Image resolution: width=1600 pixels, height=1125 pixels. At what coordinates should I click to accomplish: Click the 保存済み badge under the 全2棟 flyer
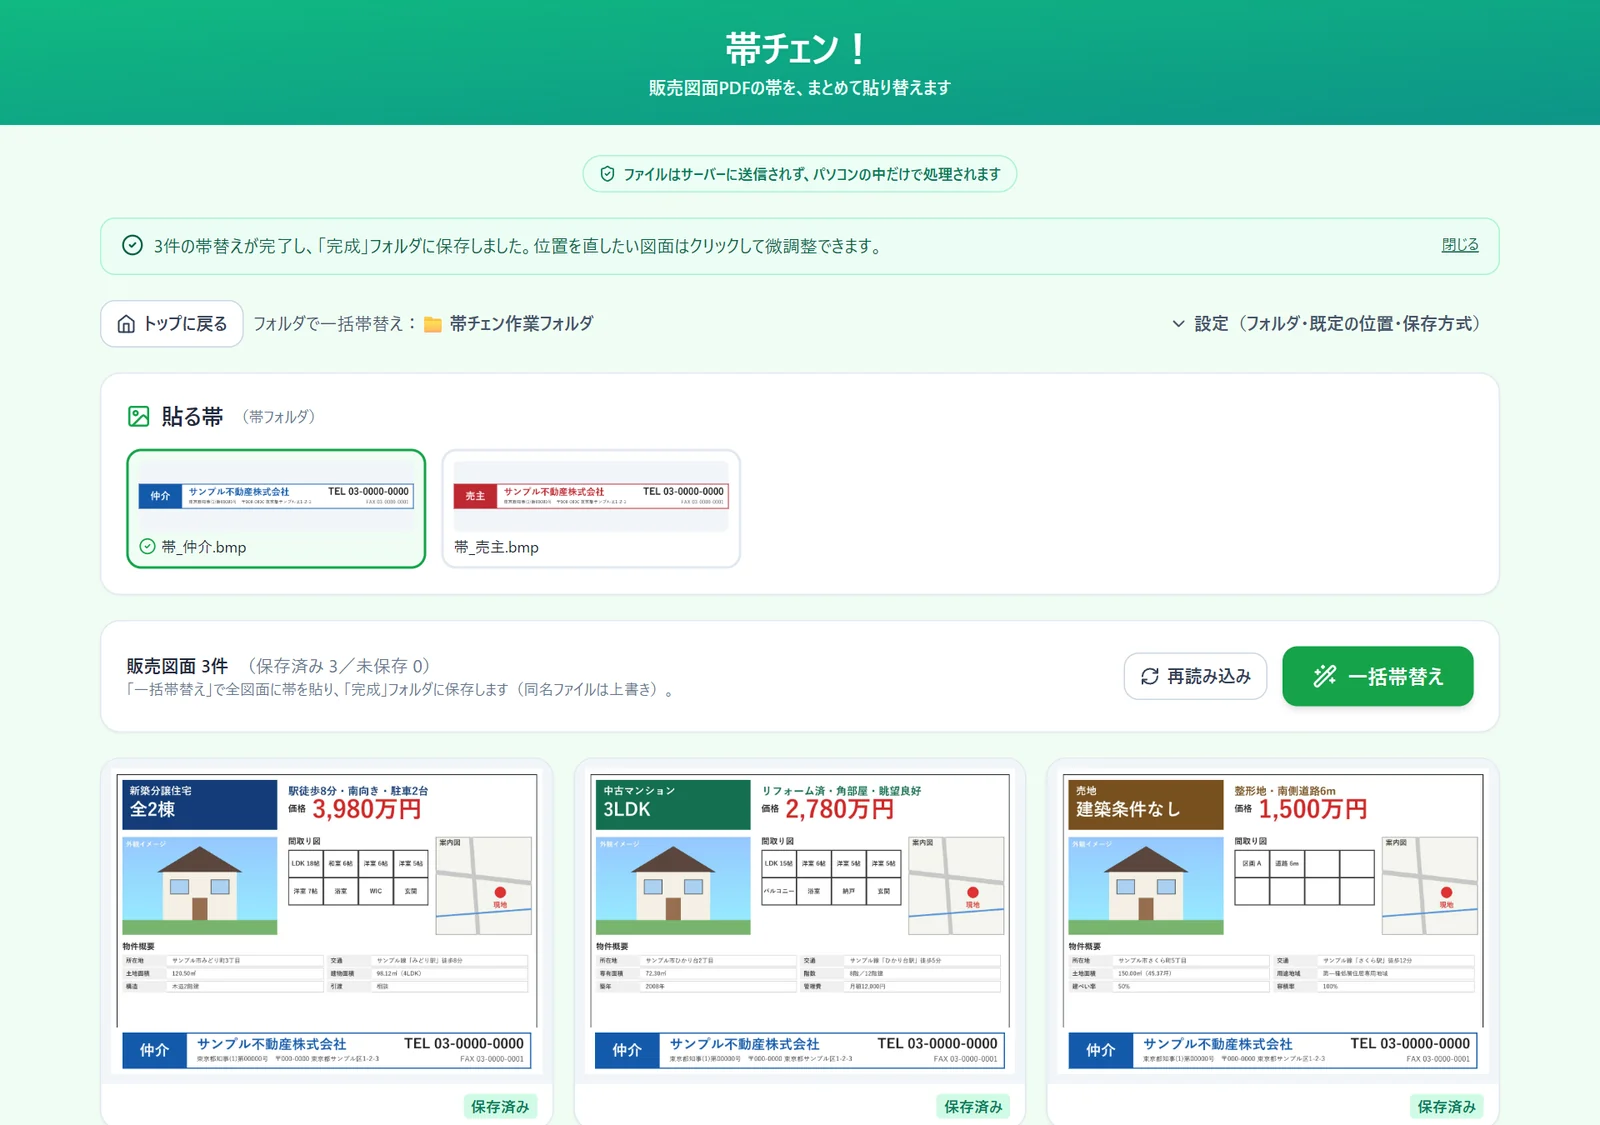(x=500, y=1106)
